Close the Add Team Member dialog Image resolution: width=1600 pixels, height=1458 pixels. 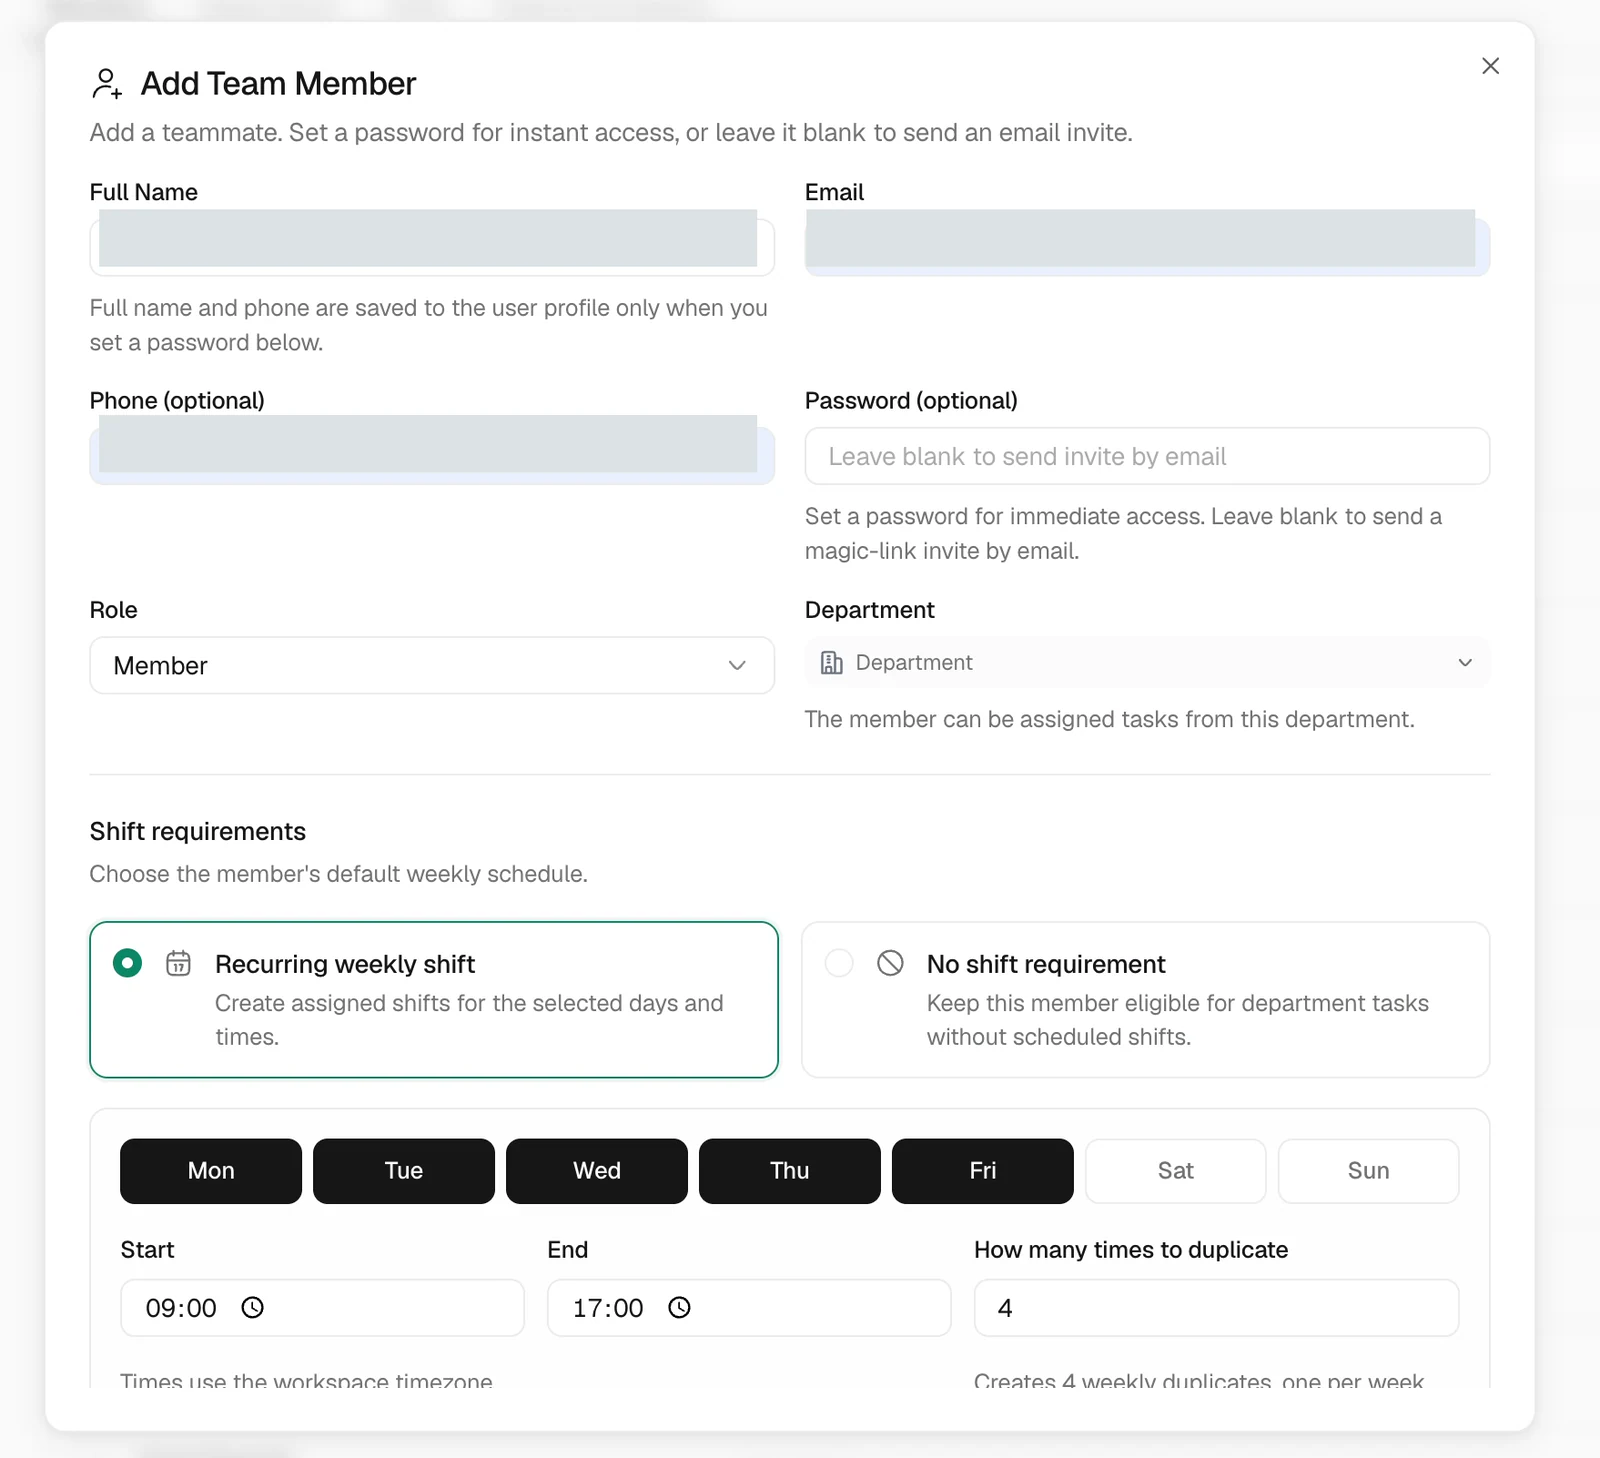1490,66
